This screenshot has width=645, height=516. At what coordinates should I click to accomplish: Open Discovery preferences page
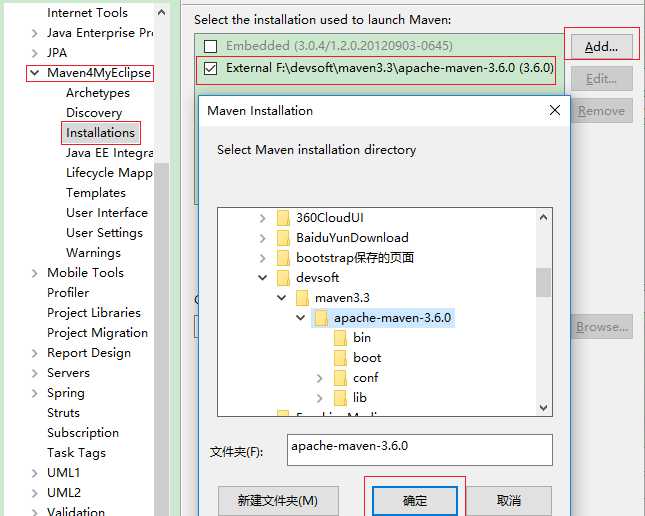click(94, 113)
